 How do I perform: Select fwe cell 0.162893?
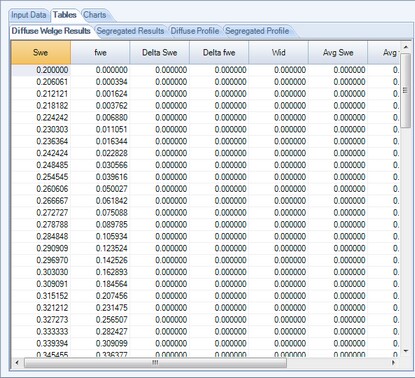point(100,272)
